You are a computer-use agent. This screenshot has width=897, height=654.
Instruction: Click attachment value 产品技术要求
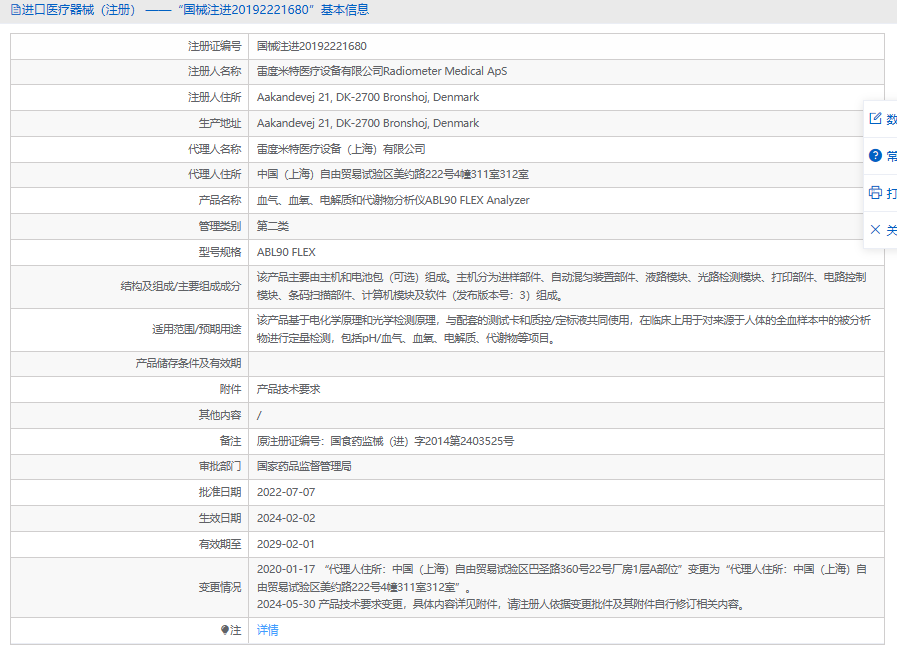(288, 389)
